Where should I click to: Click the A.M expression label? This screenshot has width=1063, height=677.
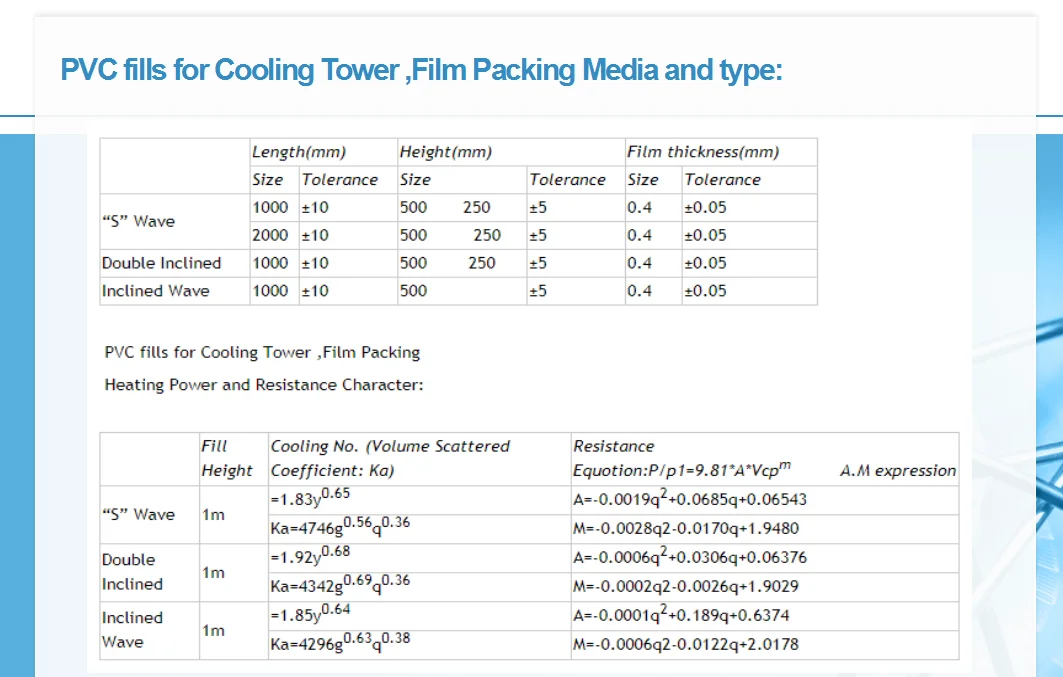[897, 470]
